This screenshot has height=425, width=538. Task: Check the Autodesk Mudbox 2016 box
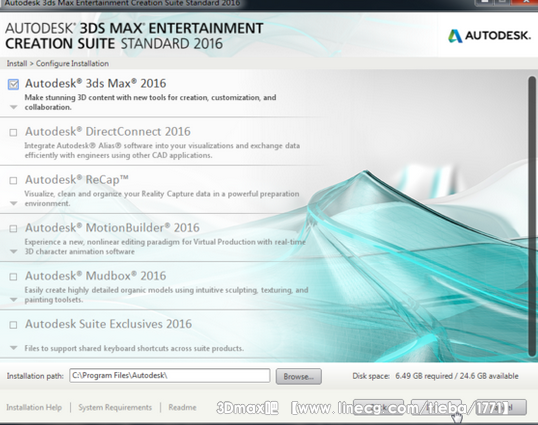(x=13, y=277)
